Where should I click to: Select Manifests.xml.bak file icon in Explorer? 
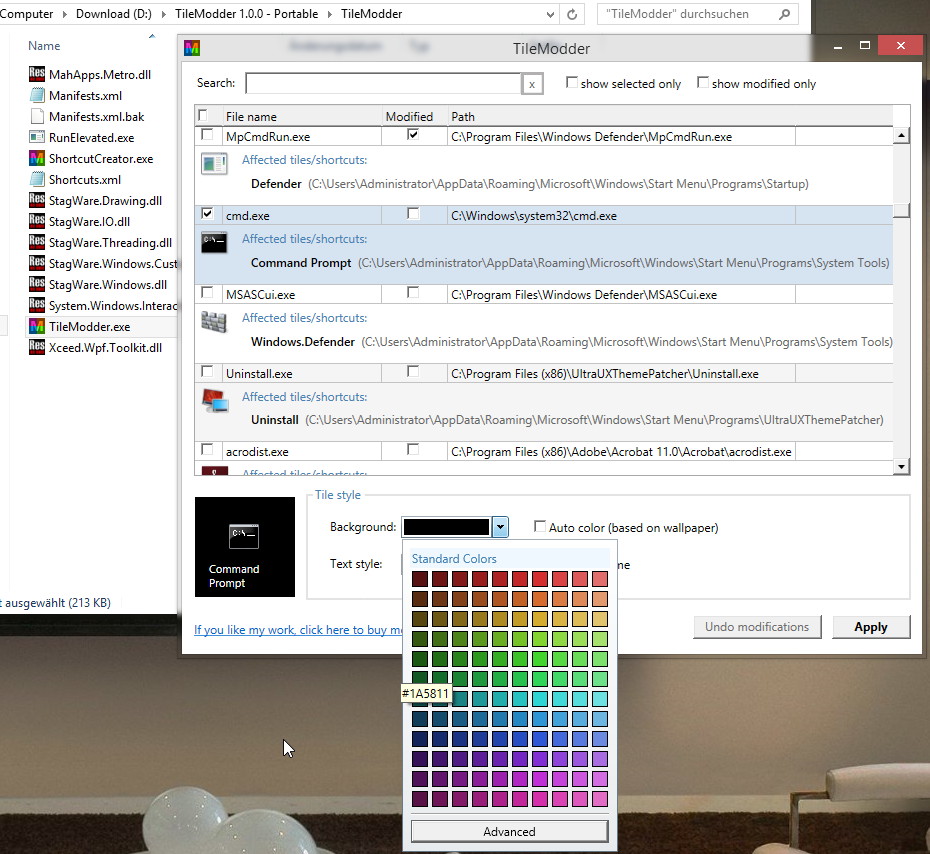[x=37, y=116]
